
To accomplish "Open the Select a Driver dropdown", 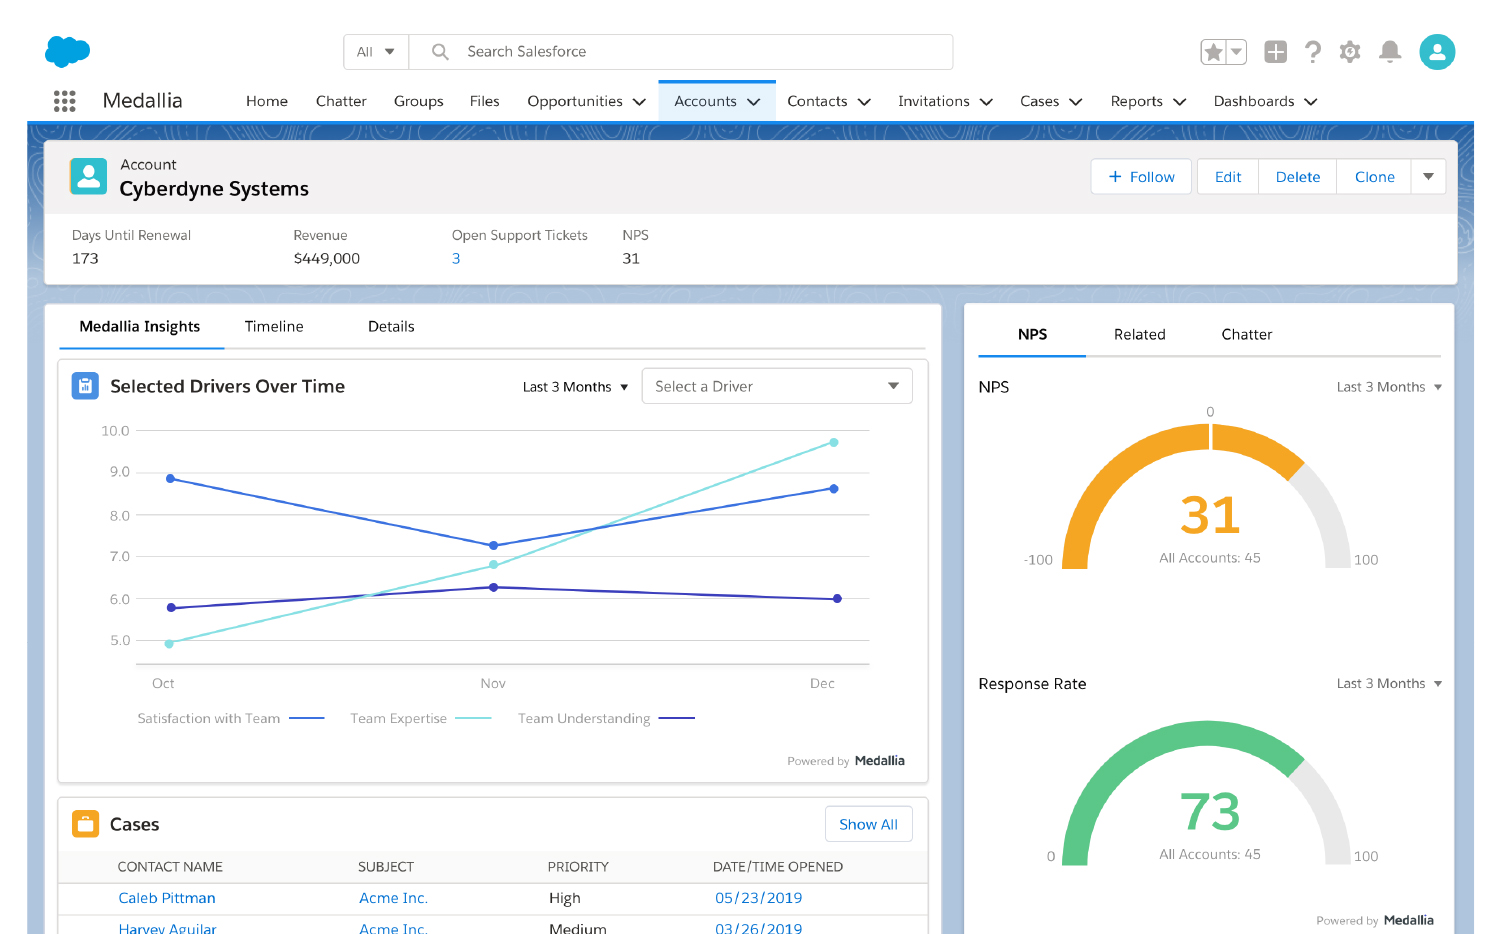I will point(777,386).
